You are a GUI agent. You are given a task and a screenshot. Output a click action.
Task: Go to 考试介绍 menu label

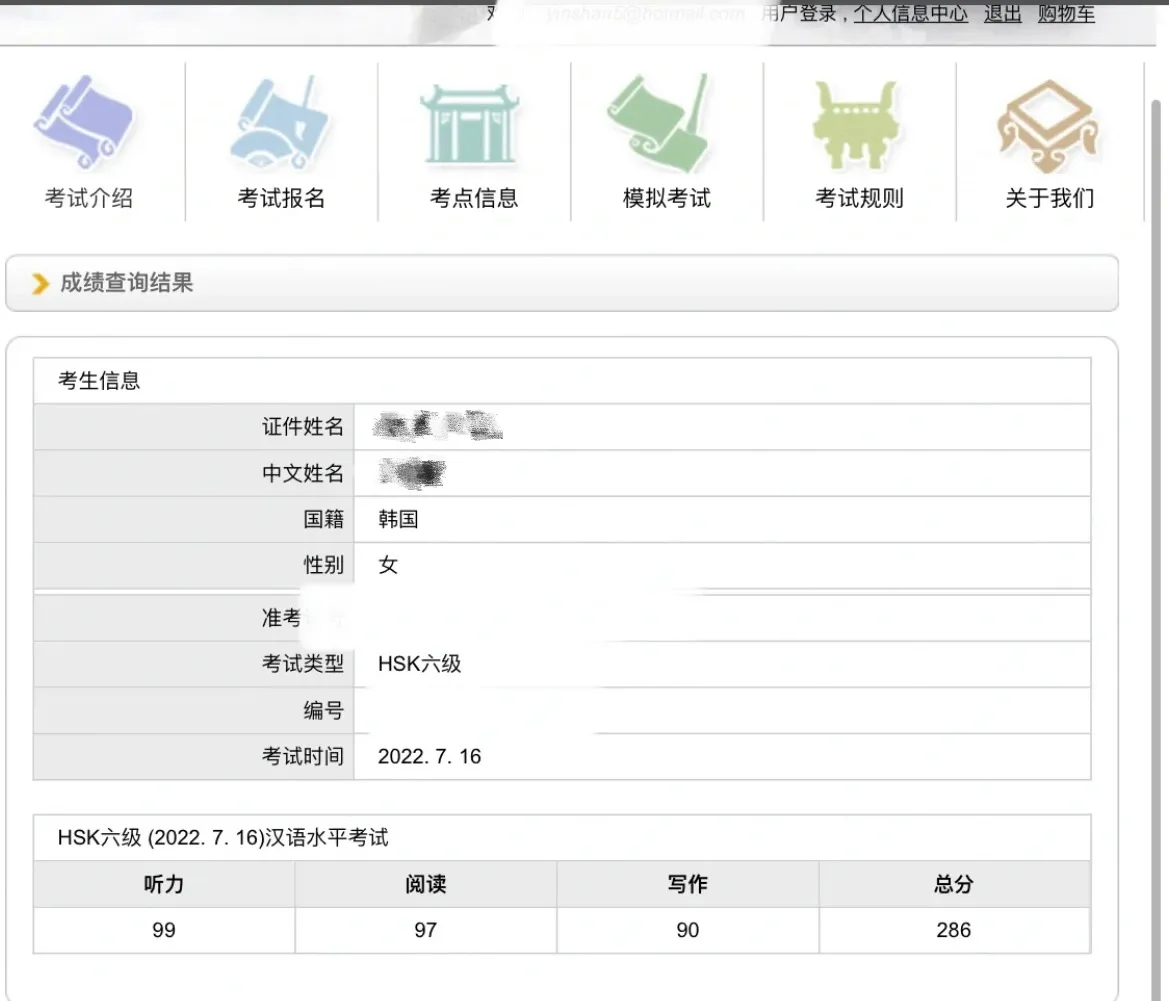click(x=89, y=198)
